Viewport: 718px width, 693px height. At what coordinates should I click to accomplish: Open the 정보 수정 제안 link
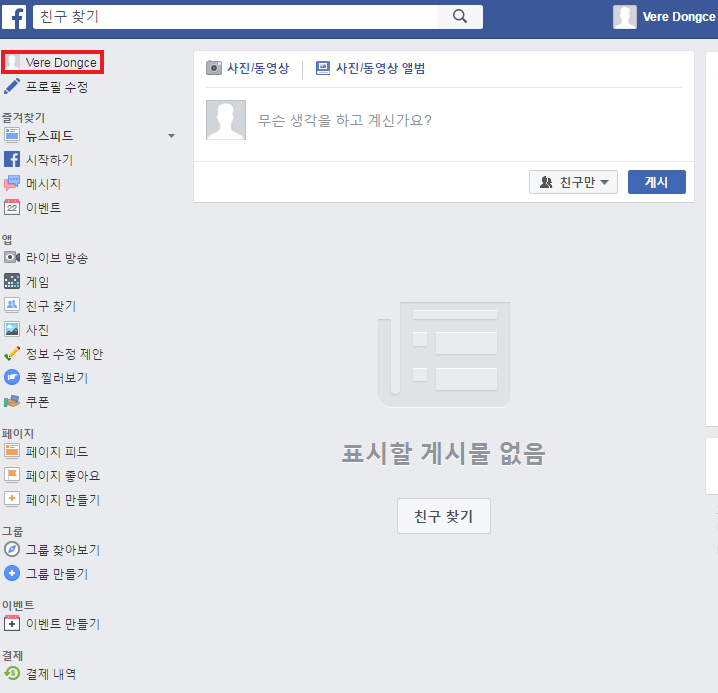tap(65, 354)
